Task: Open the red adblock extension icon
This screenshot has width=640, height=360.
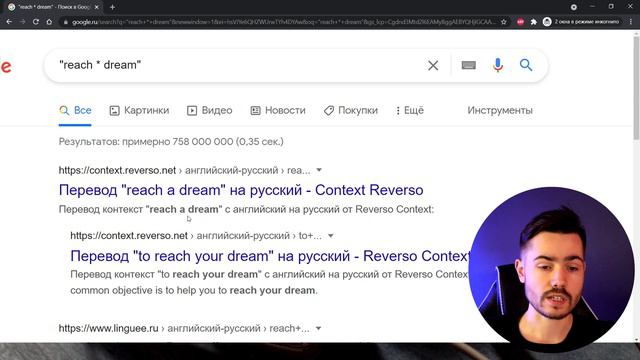Action: (x=520, y=22)
